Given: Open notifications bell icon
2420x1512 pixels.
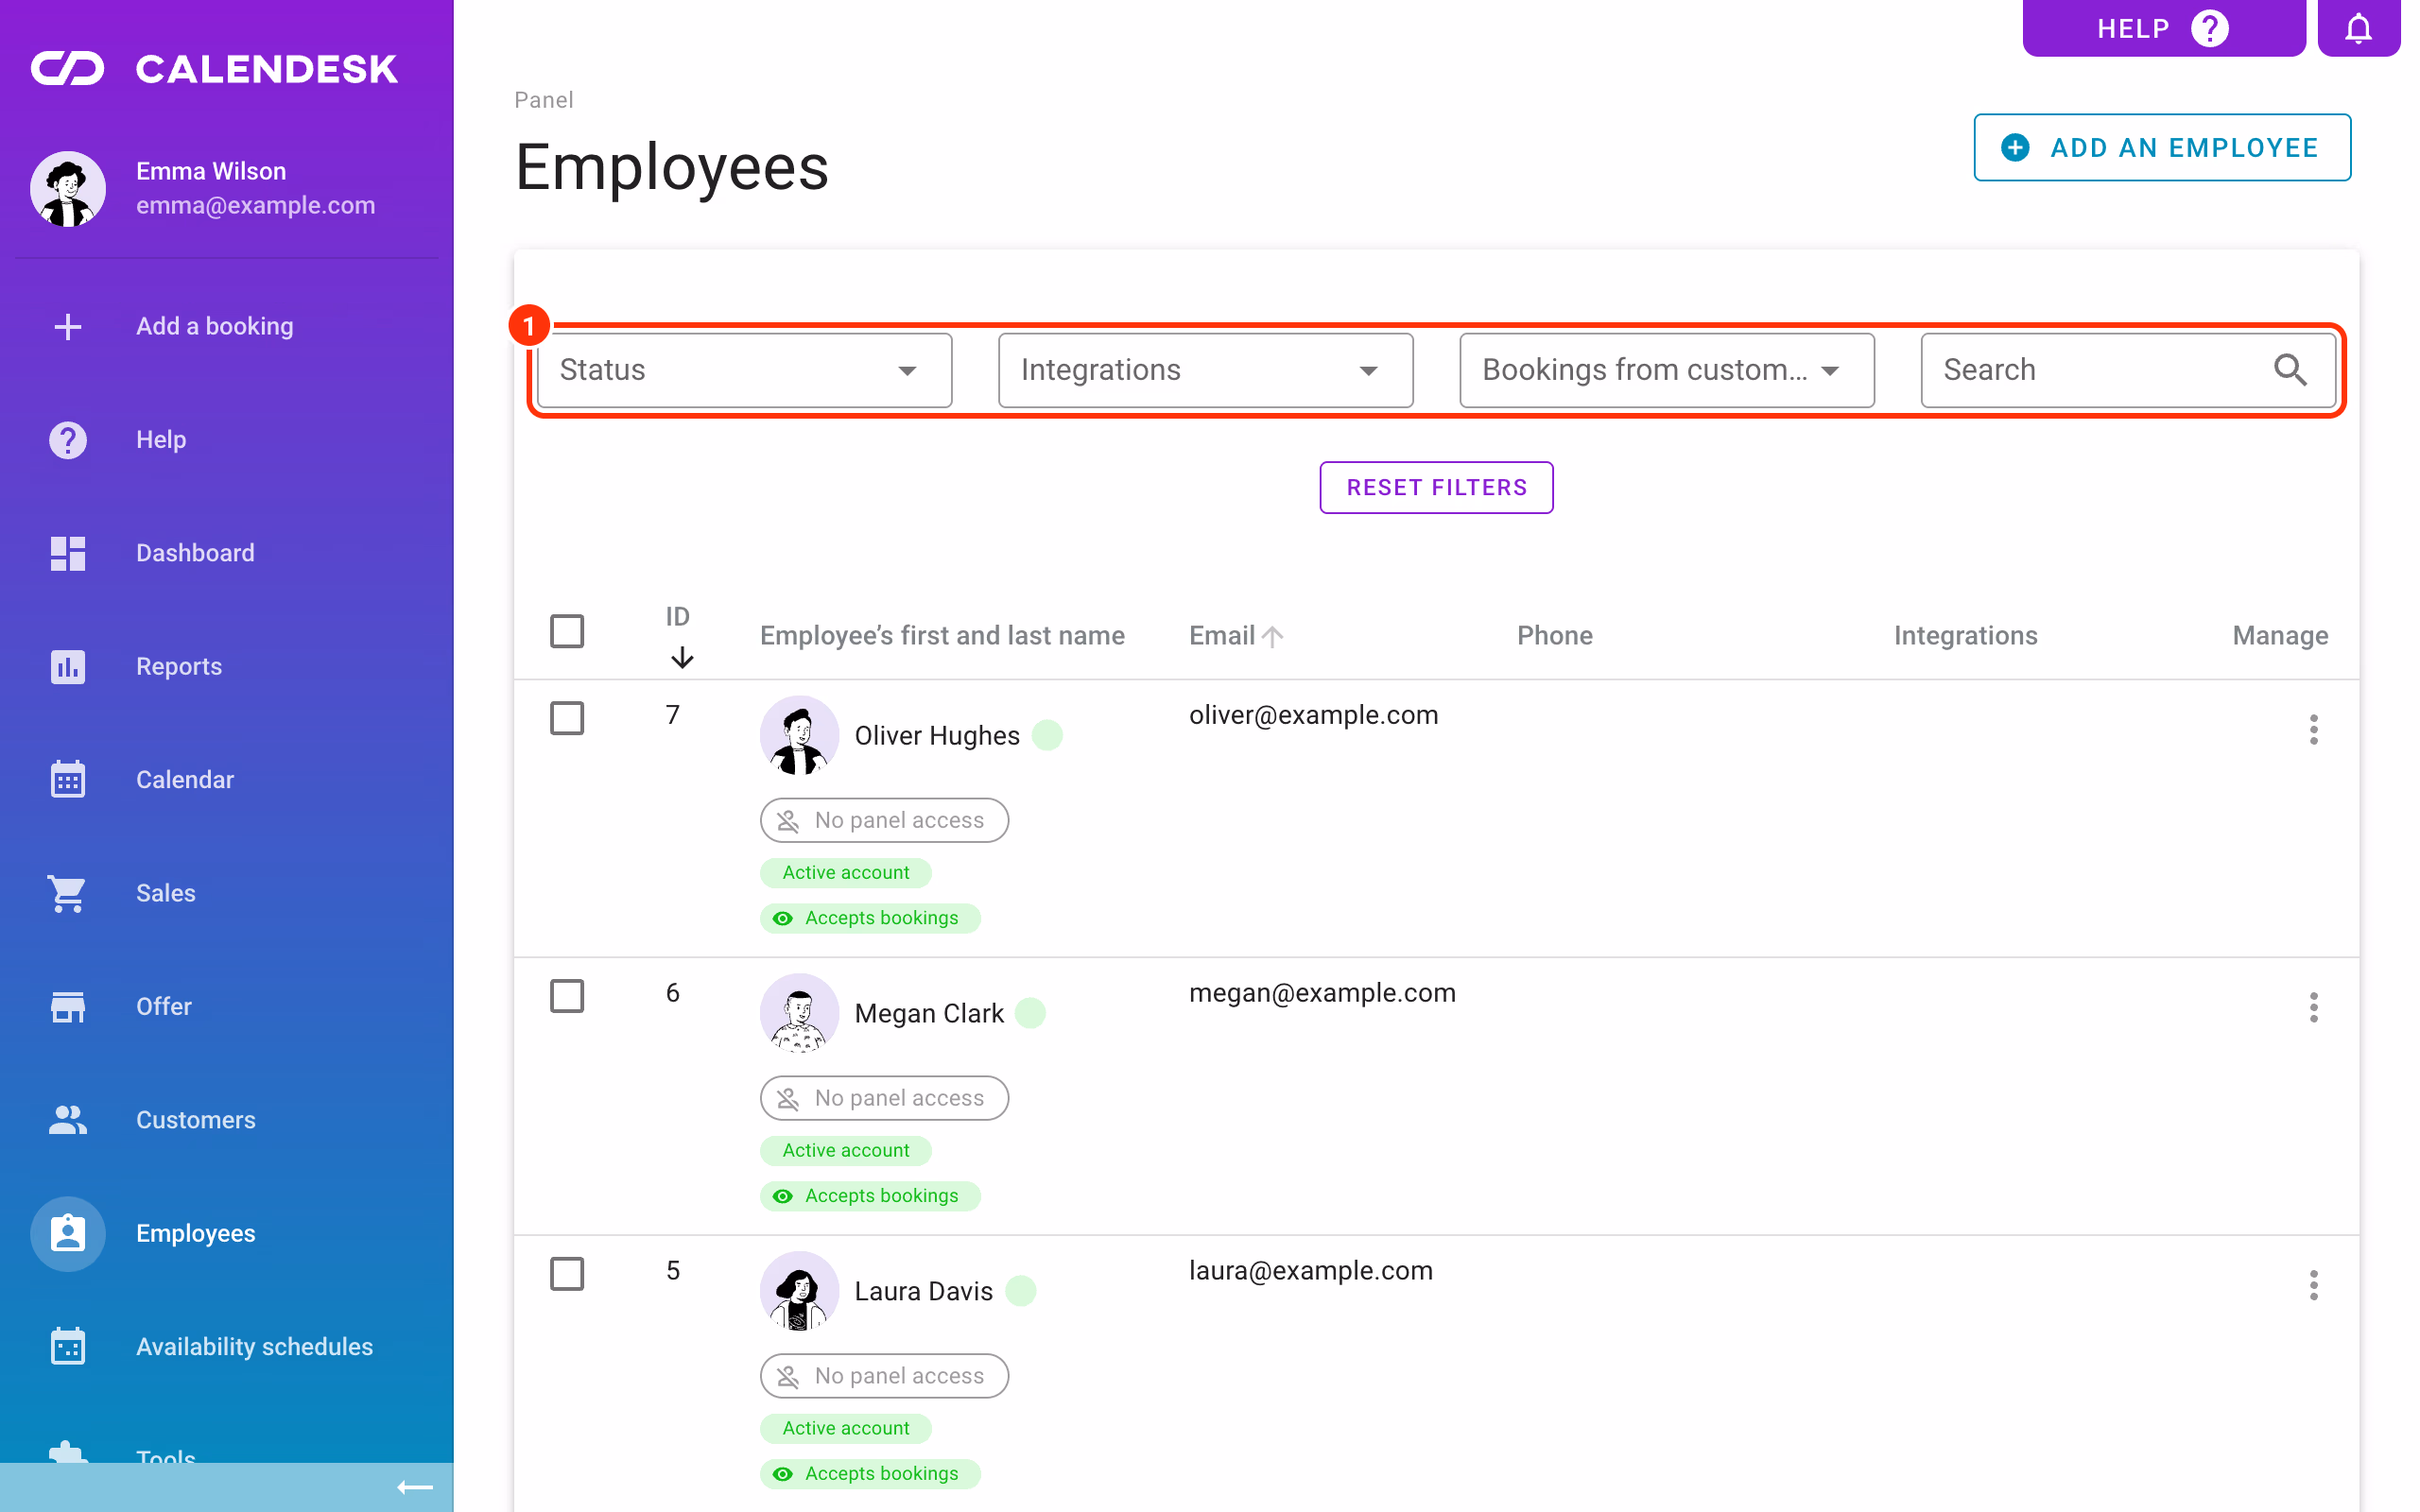Looking at the screenshot, I should [x=2358, y=28].
